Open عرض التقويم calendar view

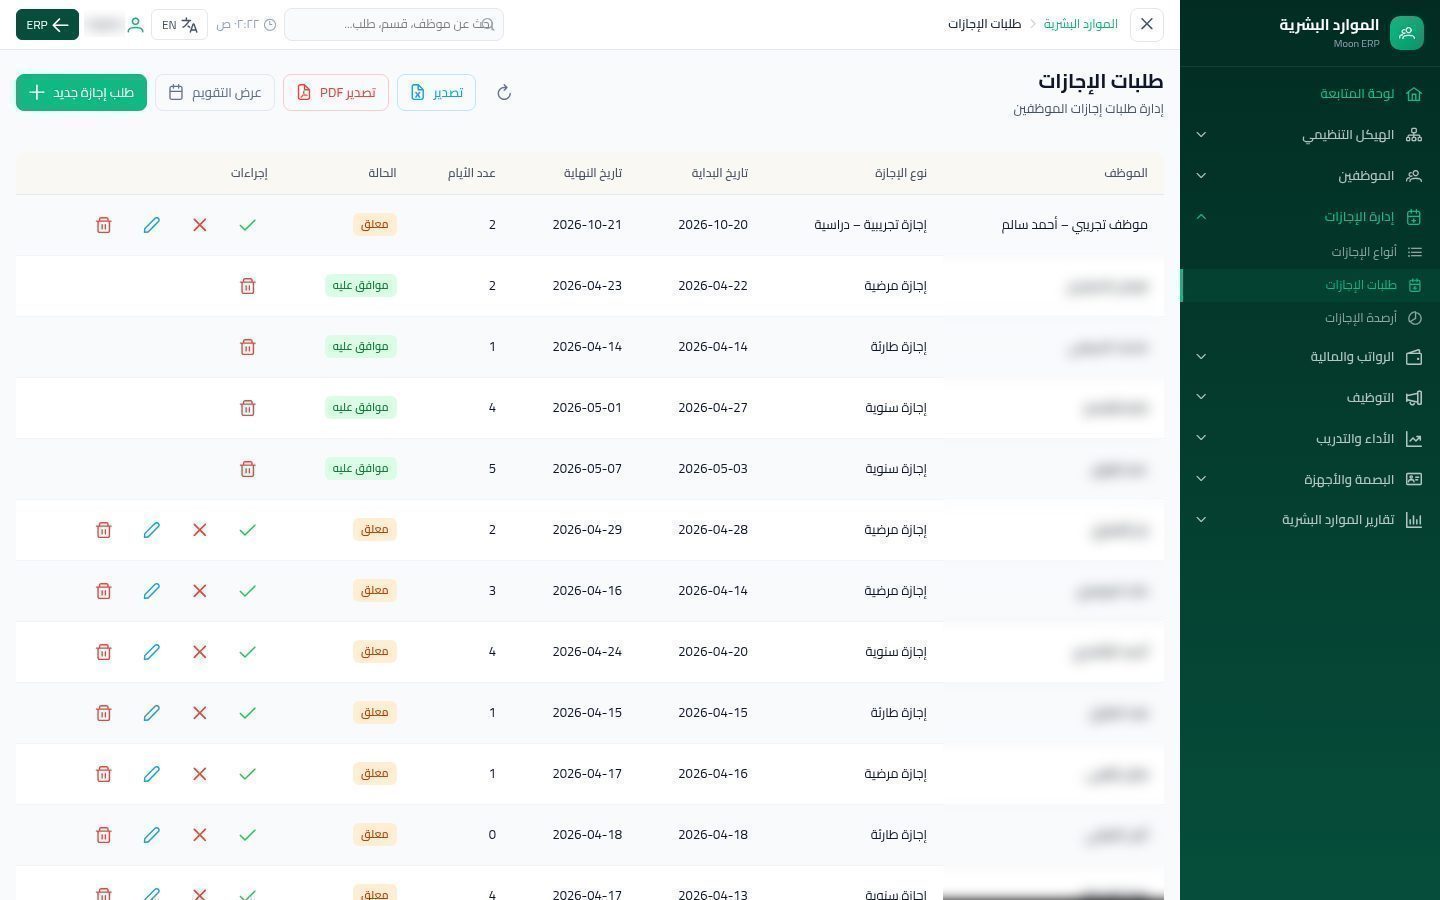(x=215, y=93)
